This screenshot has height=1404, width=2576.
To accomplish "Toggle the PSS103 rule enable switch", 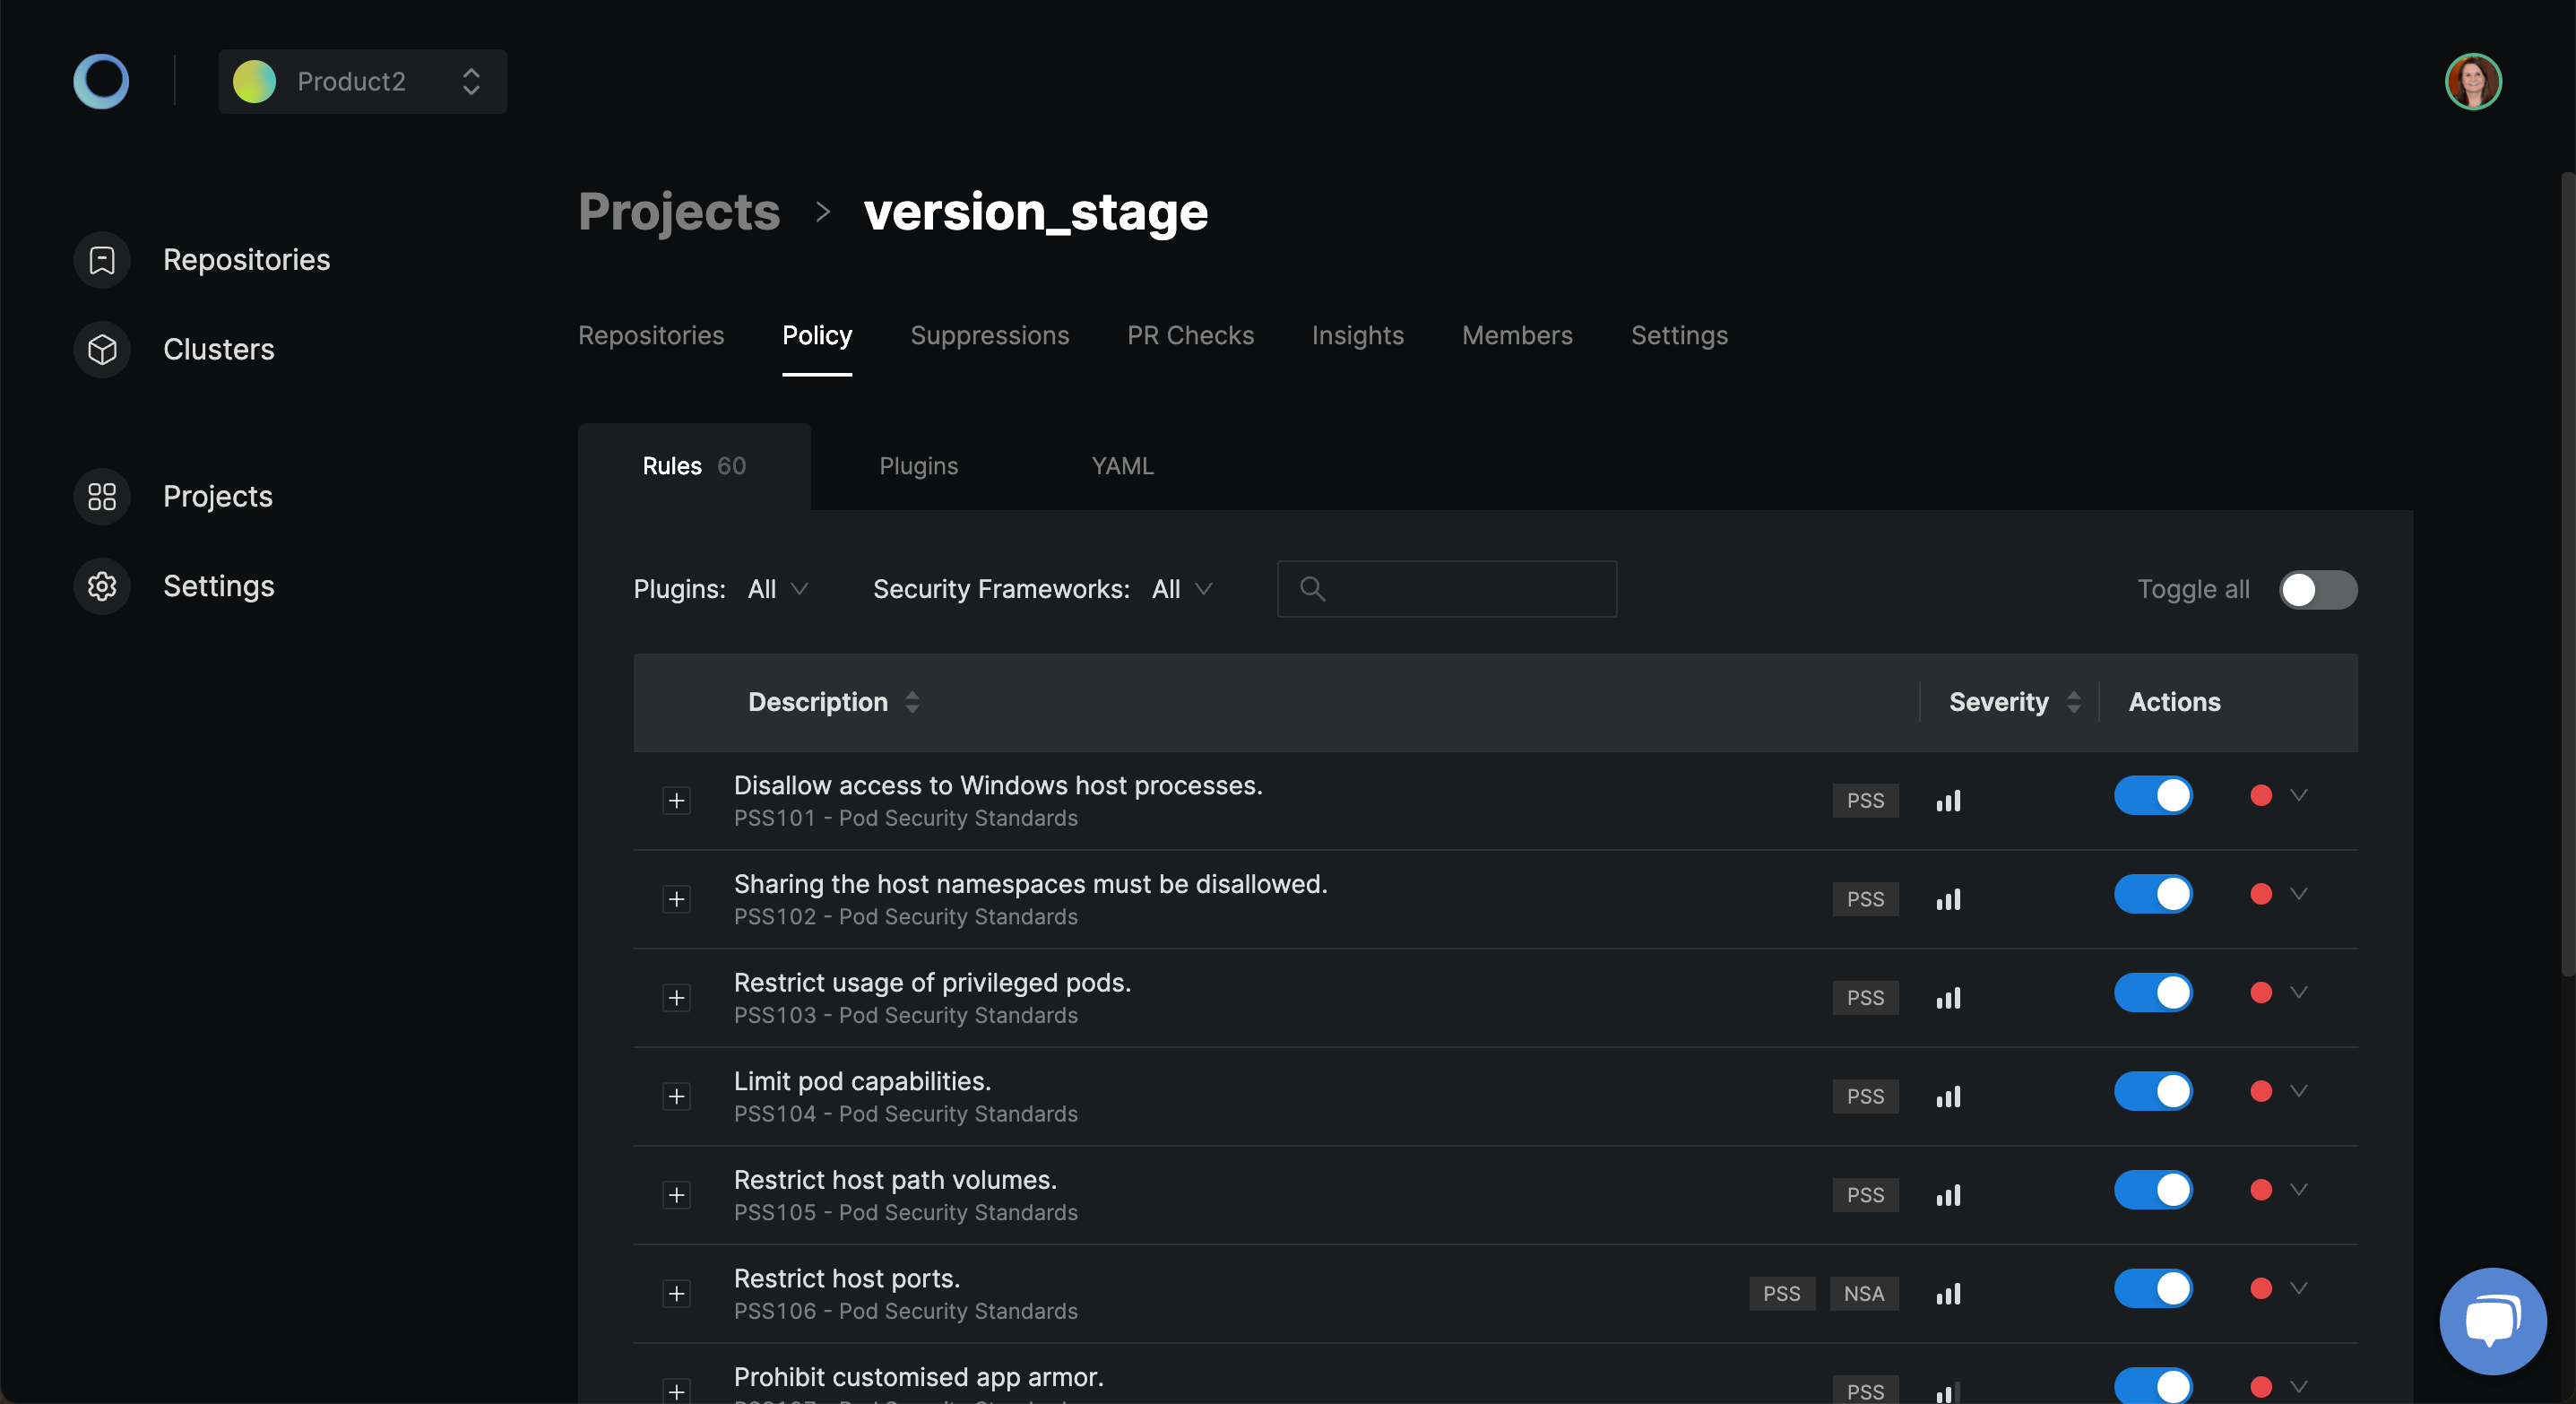I will (2153, 996).
